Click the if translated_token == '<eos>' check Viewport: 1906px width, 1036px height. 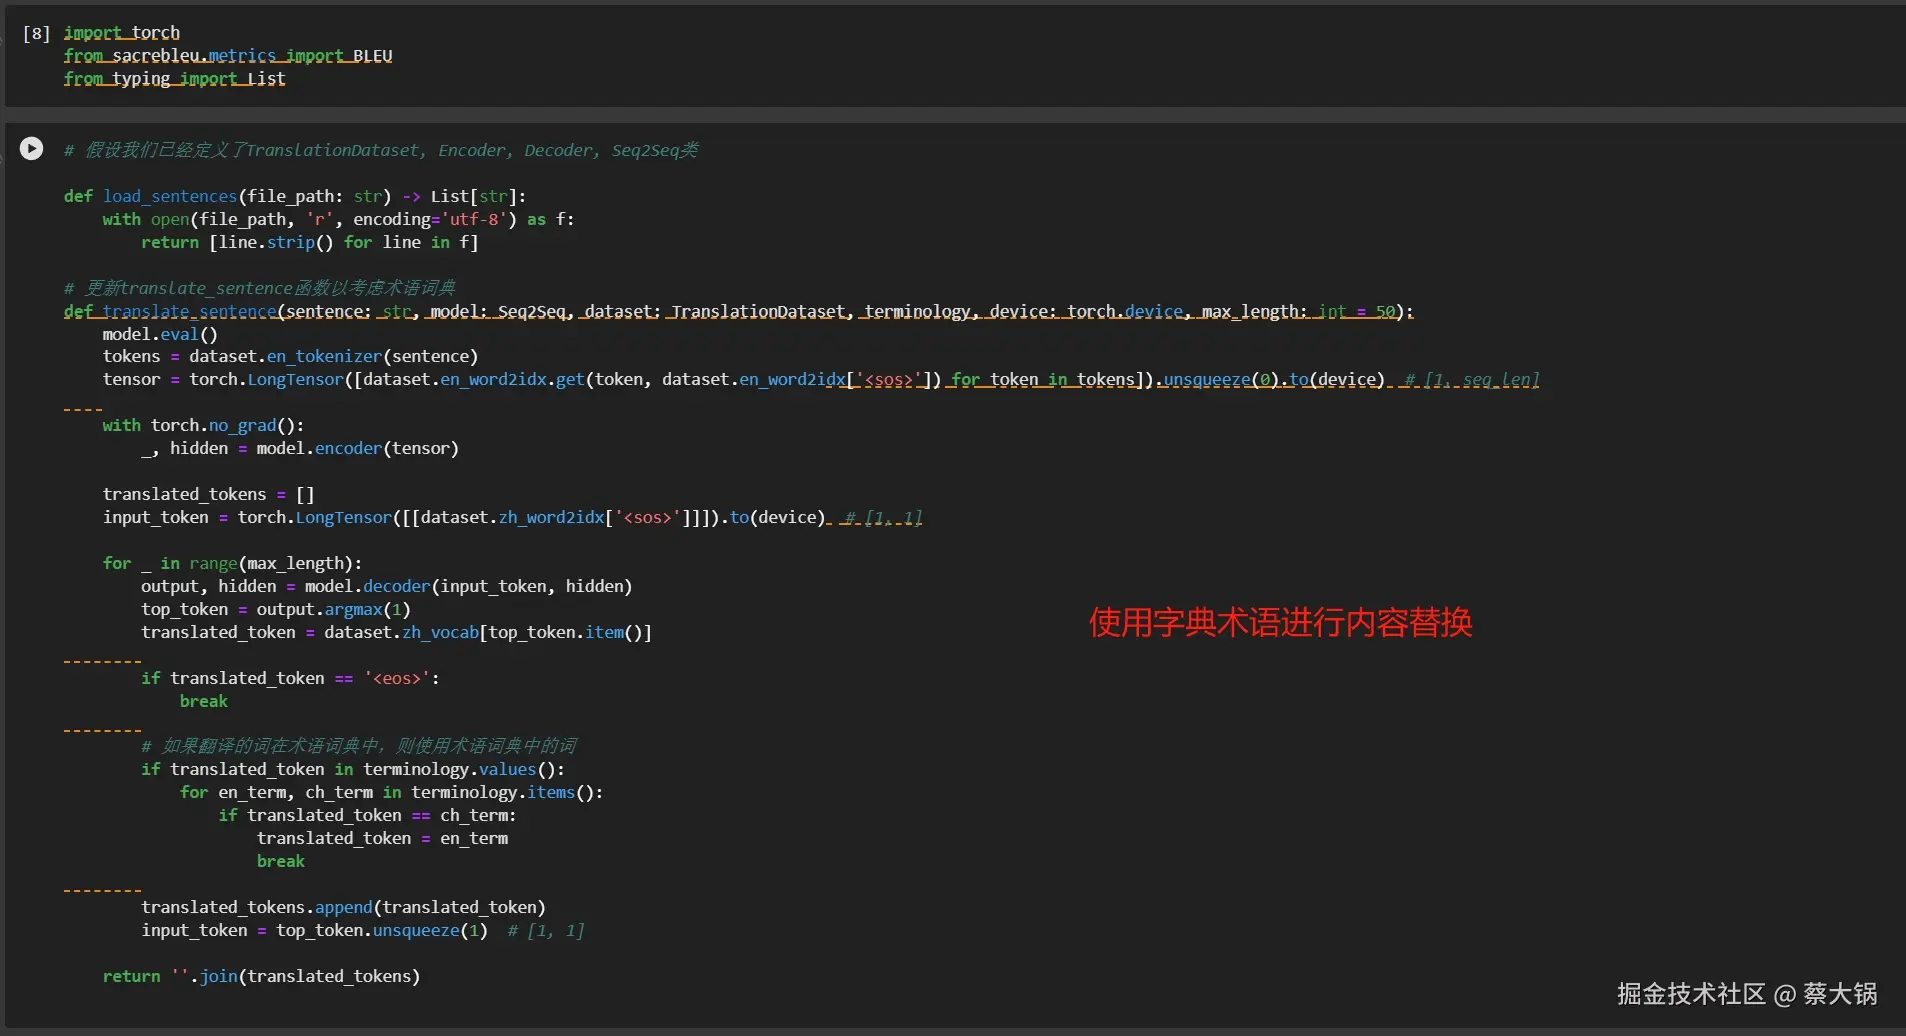point(290,677)
